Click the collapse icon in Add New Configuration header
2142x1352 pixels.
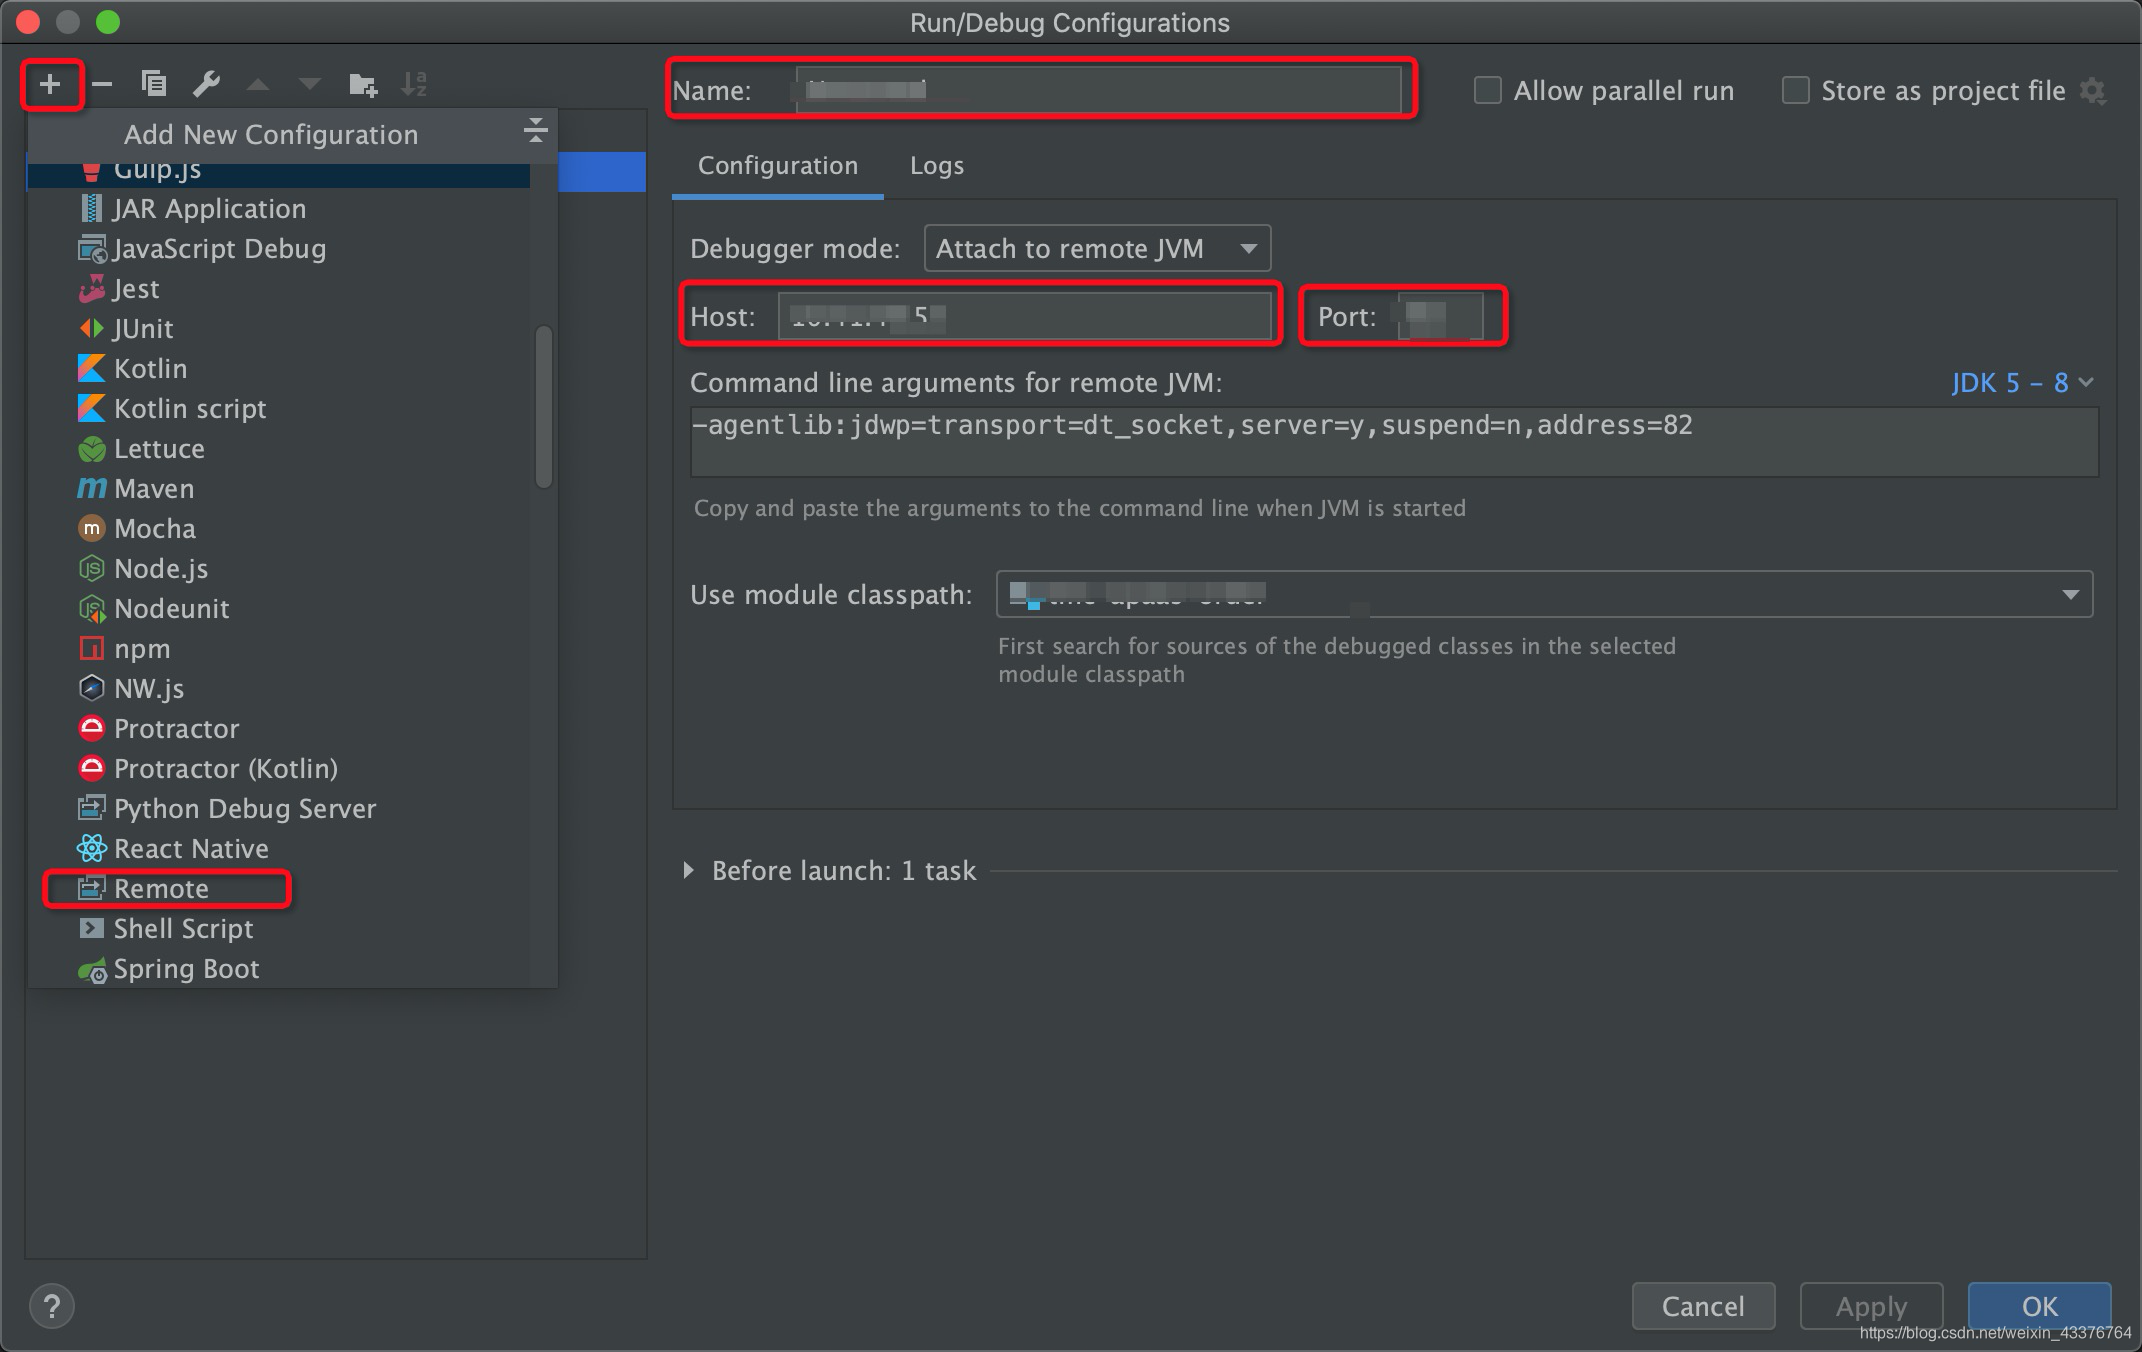tap(535, 130)
